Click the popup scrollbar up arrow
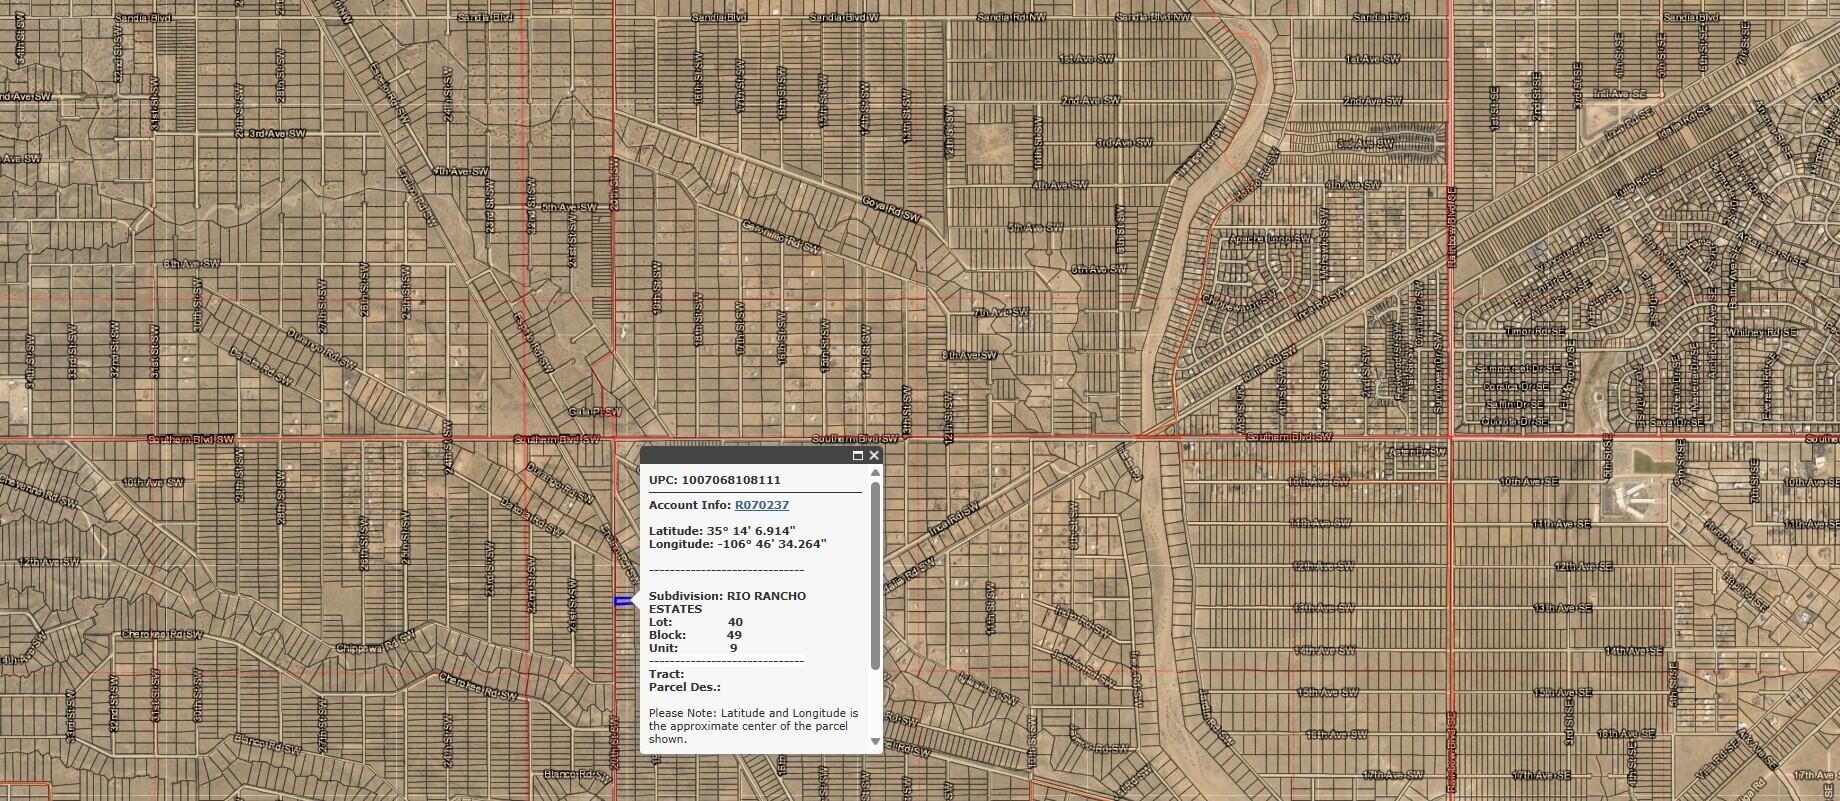1840x801 pixels. (875, 473)
